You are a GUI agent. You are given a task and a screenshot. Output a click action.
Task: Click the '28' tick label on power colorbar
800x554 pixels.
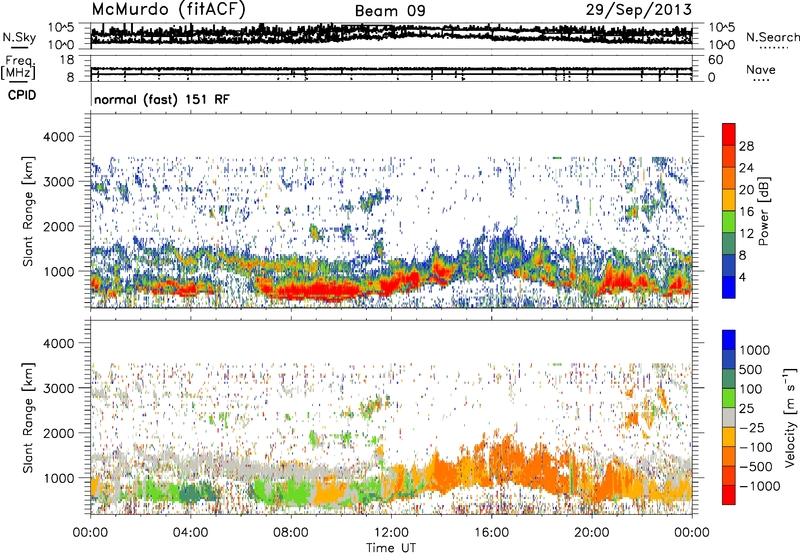(746, 146)
